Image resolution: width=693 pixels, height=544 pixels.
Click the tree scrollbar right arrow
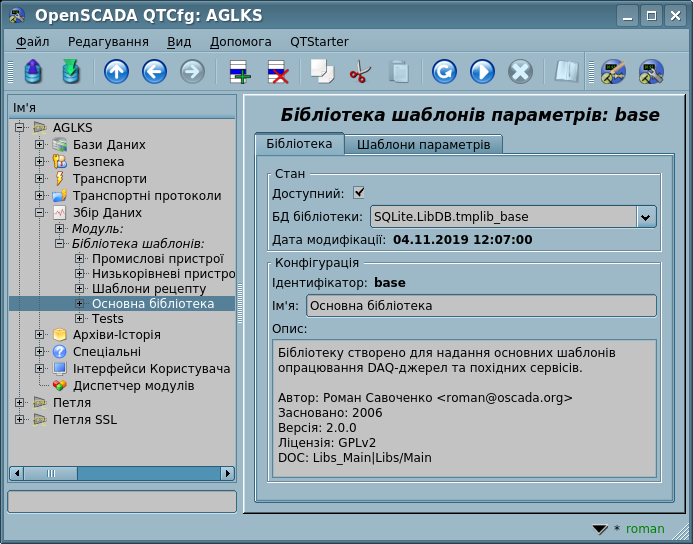227,473
